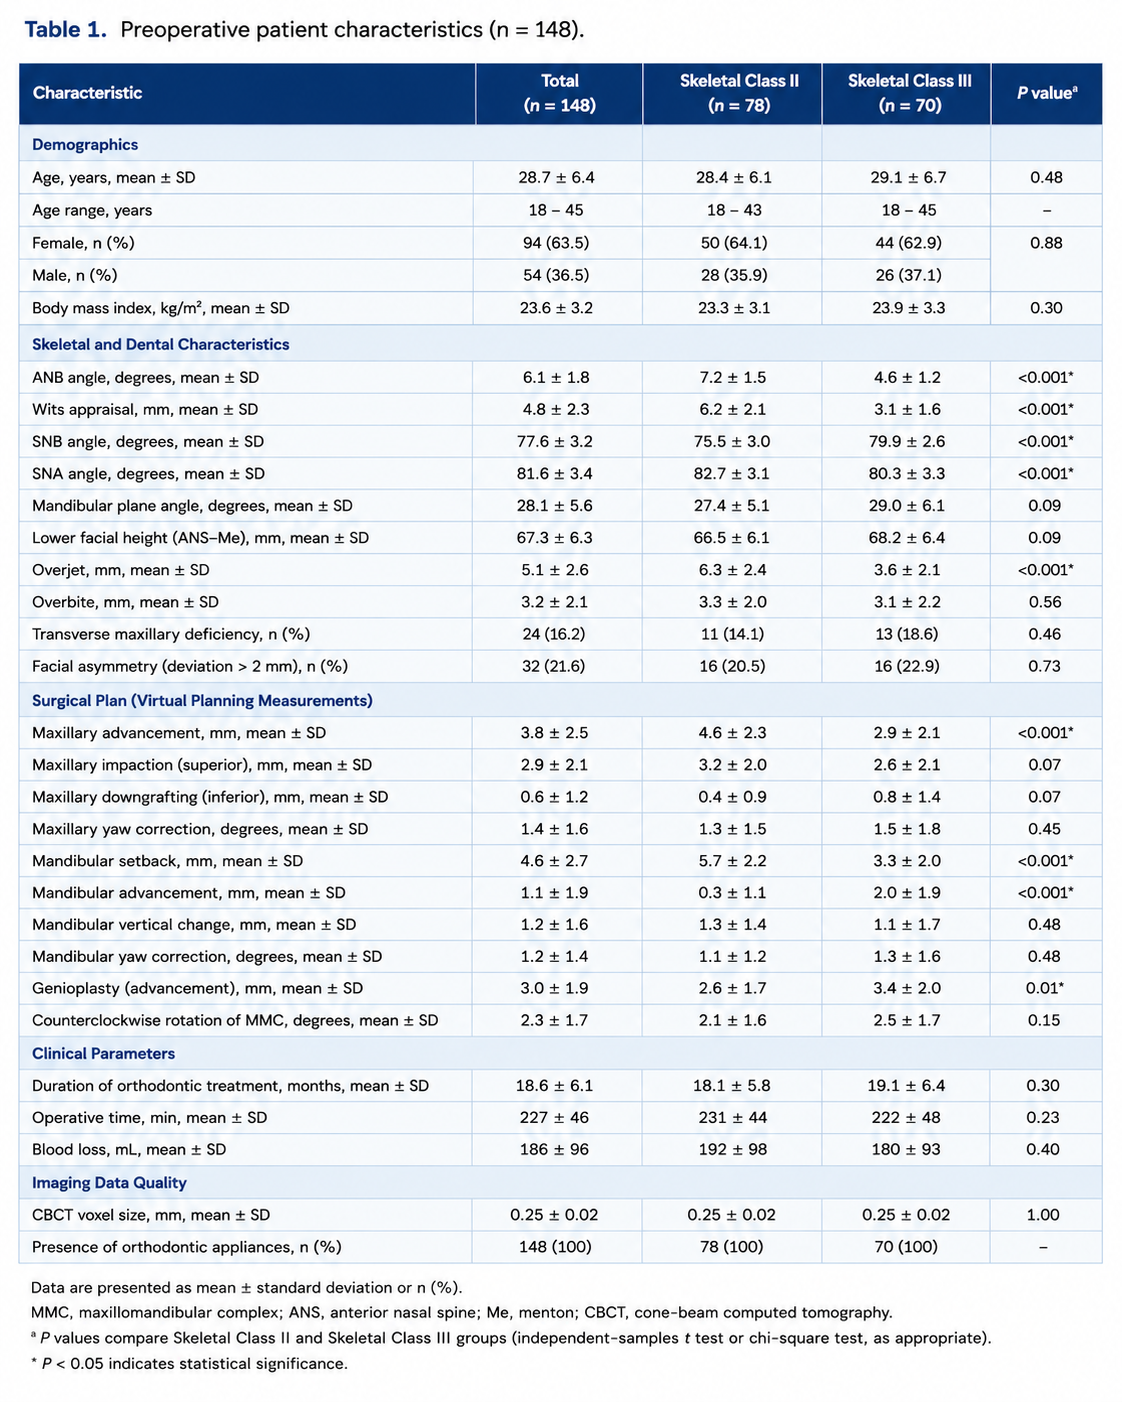Image resolution: width=1122 pixels, height=1402 pixels.
Task: Click the Skeletal Class III column header
Action: pyautogui.click(x=909, y=93)
